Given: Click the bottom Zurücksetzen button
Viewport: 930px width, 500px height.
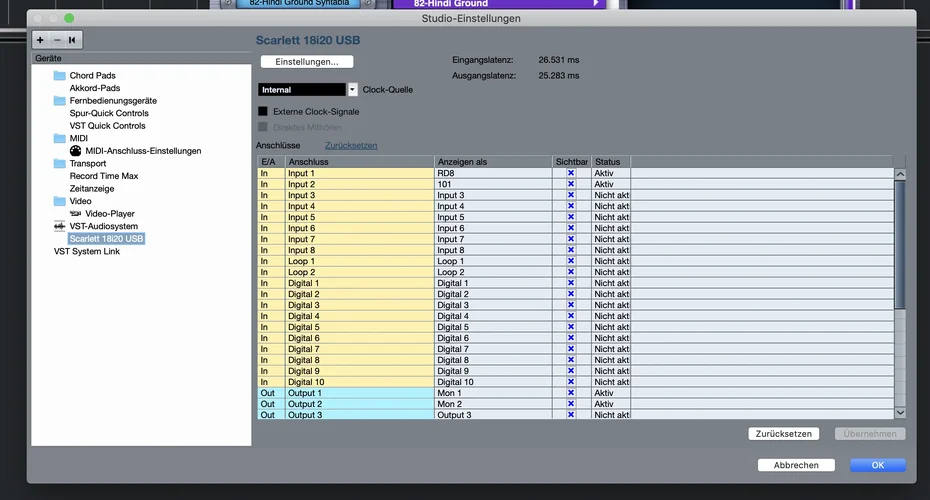Looking at the screenshot, I should [x=784, y=434].
